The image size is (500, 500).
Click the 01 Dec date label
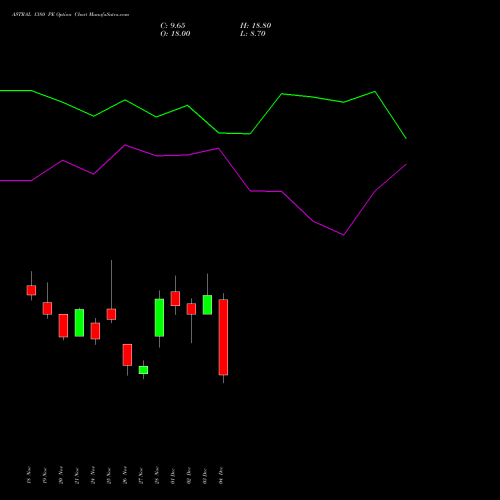pos(173,475)
